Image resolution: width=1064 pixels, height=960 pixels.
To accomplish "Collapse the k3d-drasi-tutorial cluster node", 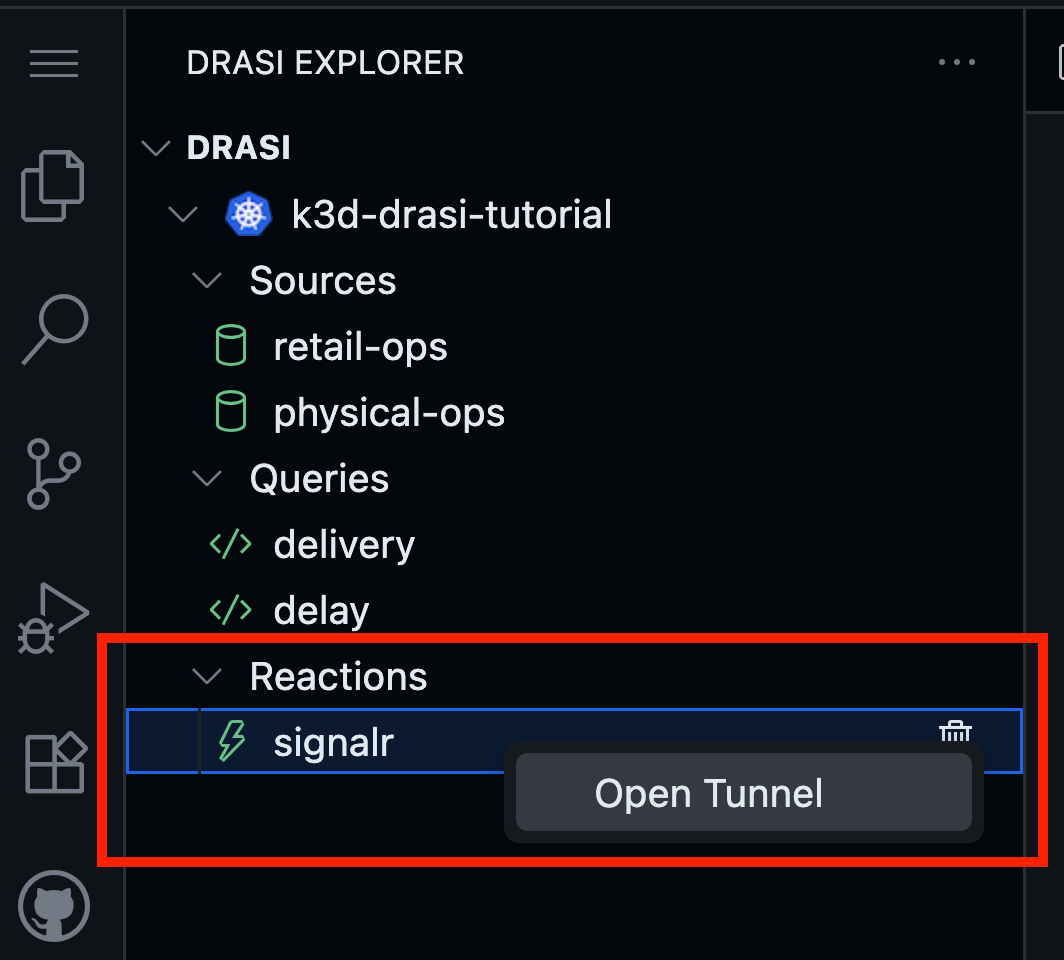I will point(183,214).
